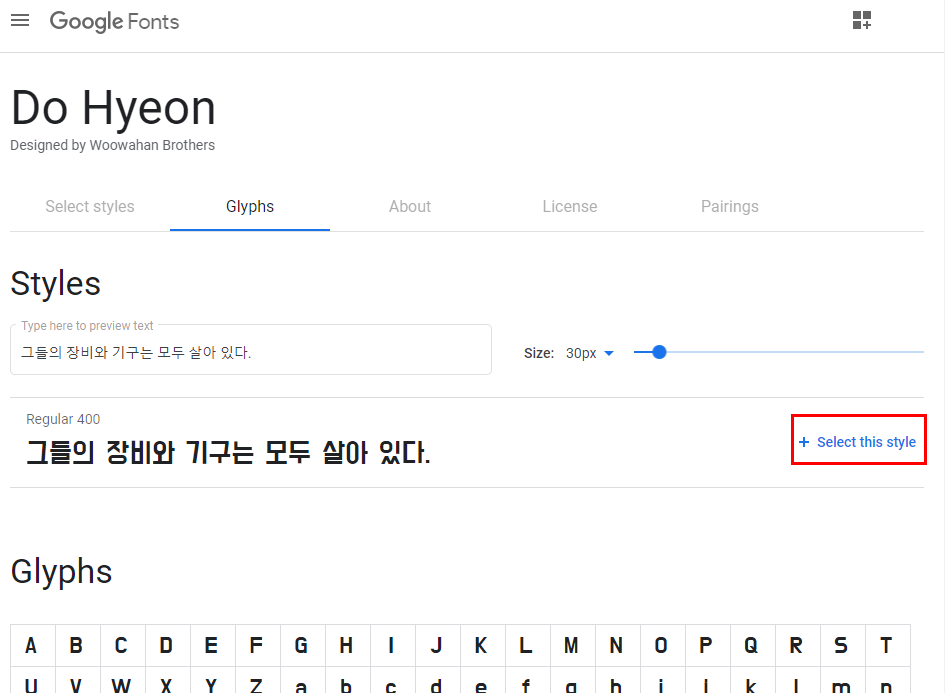The width and height of the screenshot is (945, 693).
Task: Switch to the Glyphs tab
Action: click(x=250, y=207)
